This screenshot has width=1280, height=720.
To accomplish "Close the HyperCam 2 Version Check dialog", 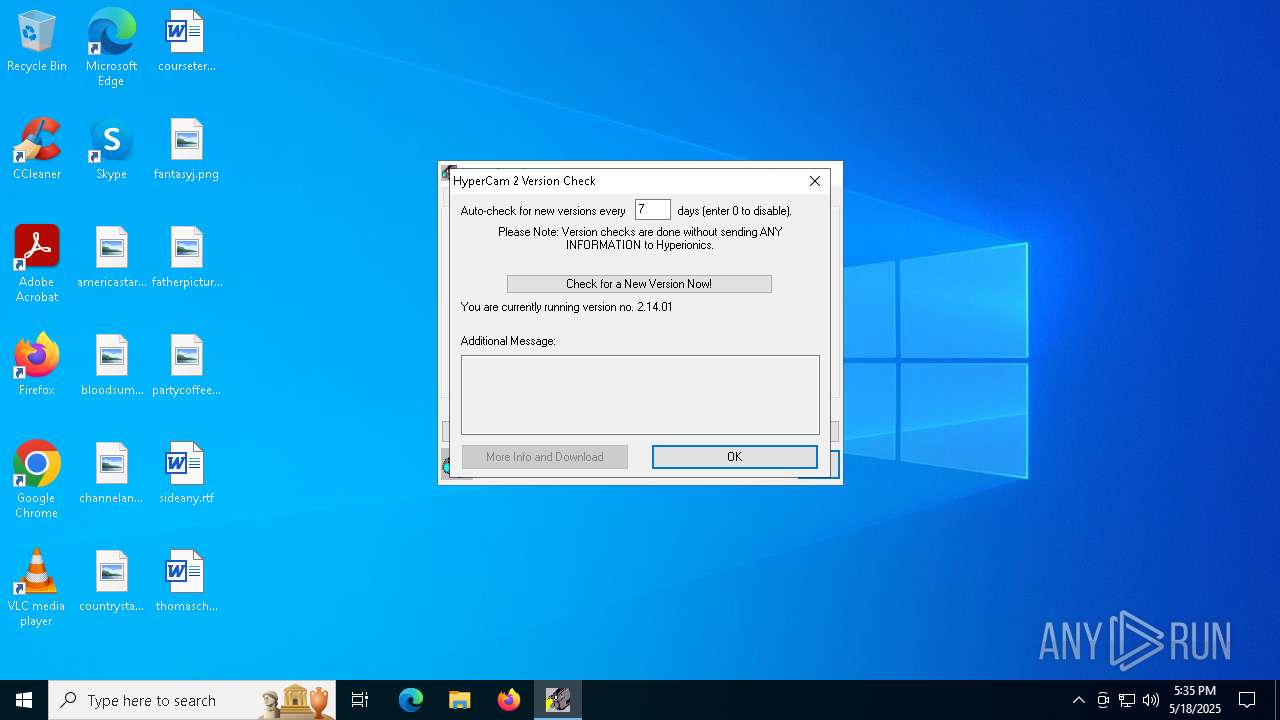I will 815,181.
